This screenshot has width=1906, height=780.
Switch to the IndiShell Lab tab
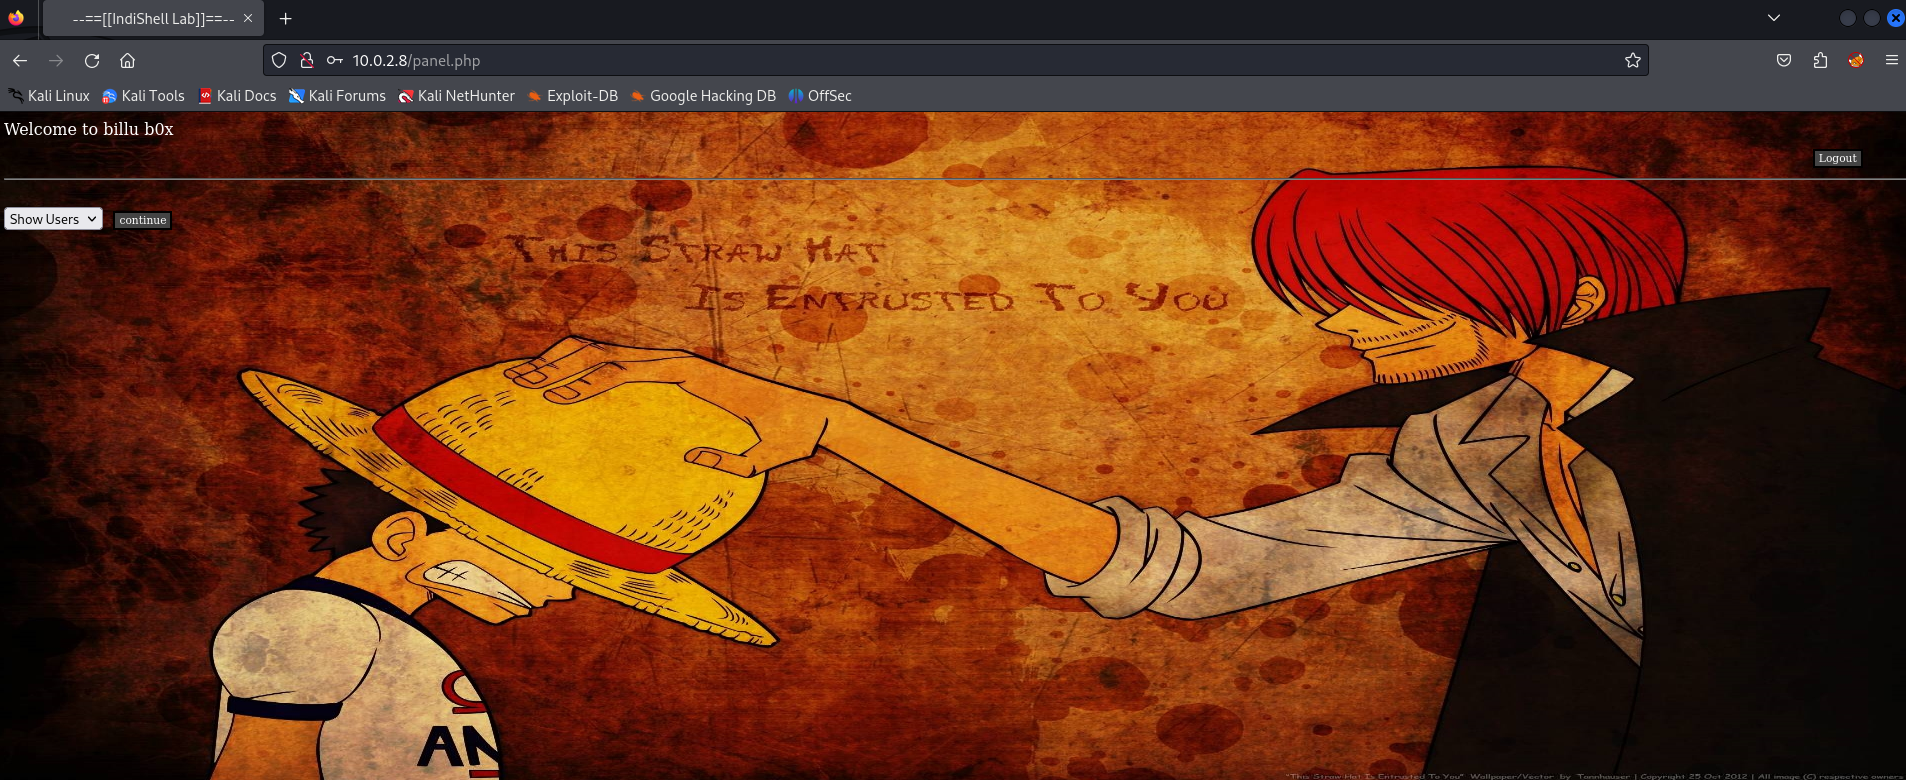pyautogui.click(x=153, y=18)
